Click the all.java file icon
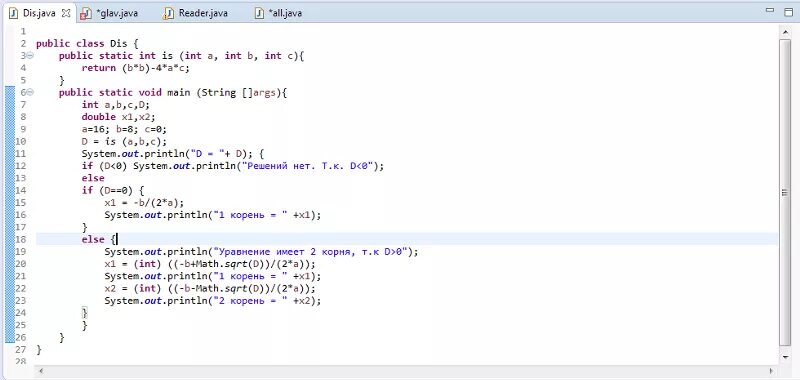 [259, 13]
